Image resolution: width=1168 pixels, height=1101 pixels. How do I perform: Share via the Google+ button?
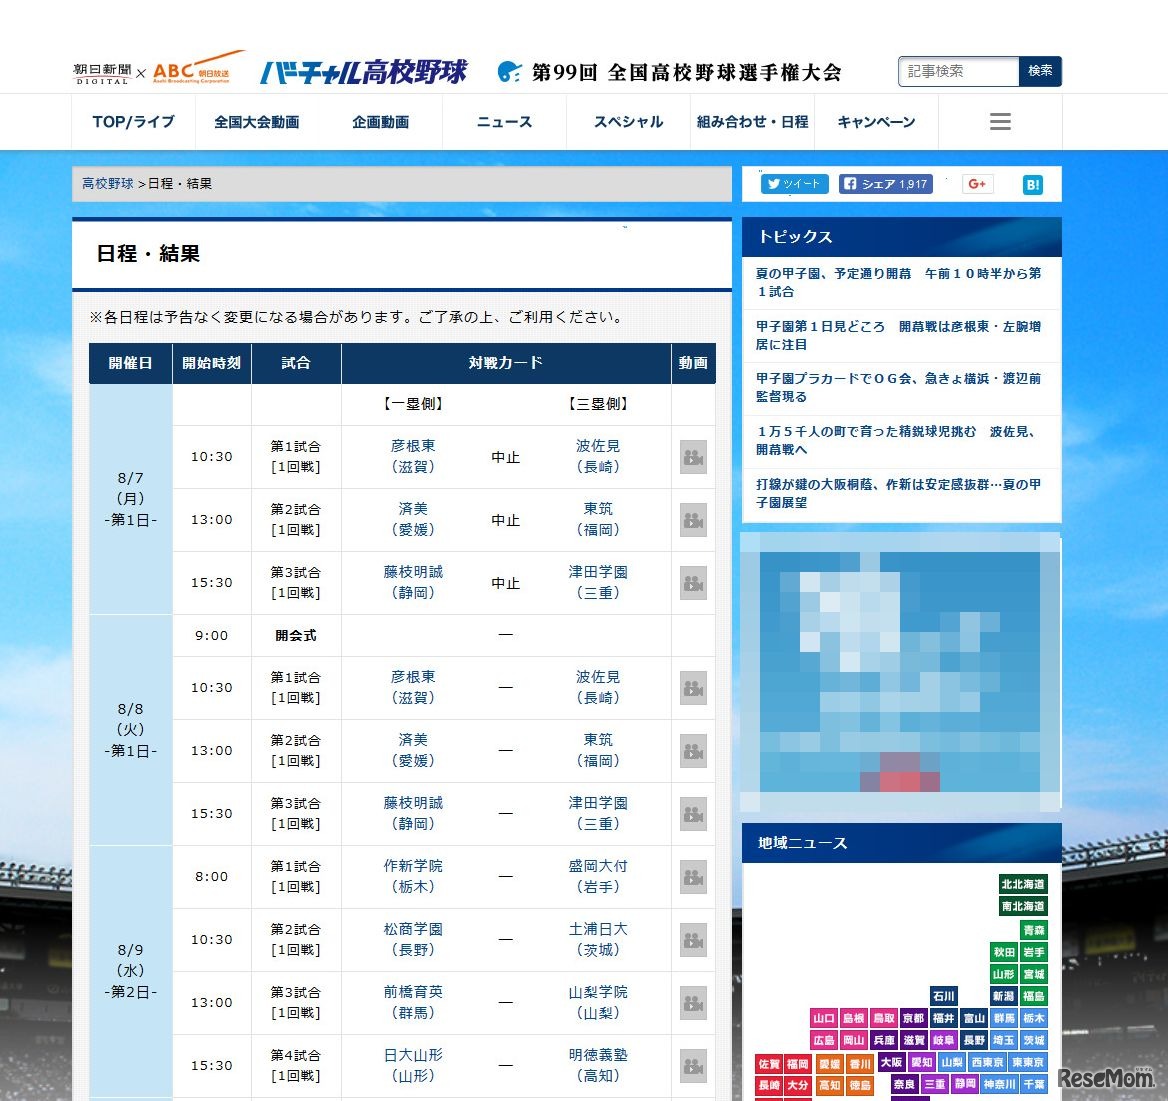[977, 184]
